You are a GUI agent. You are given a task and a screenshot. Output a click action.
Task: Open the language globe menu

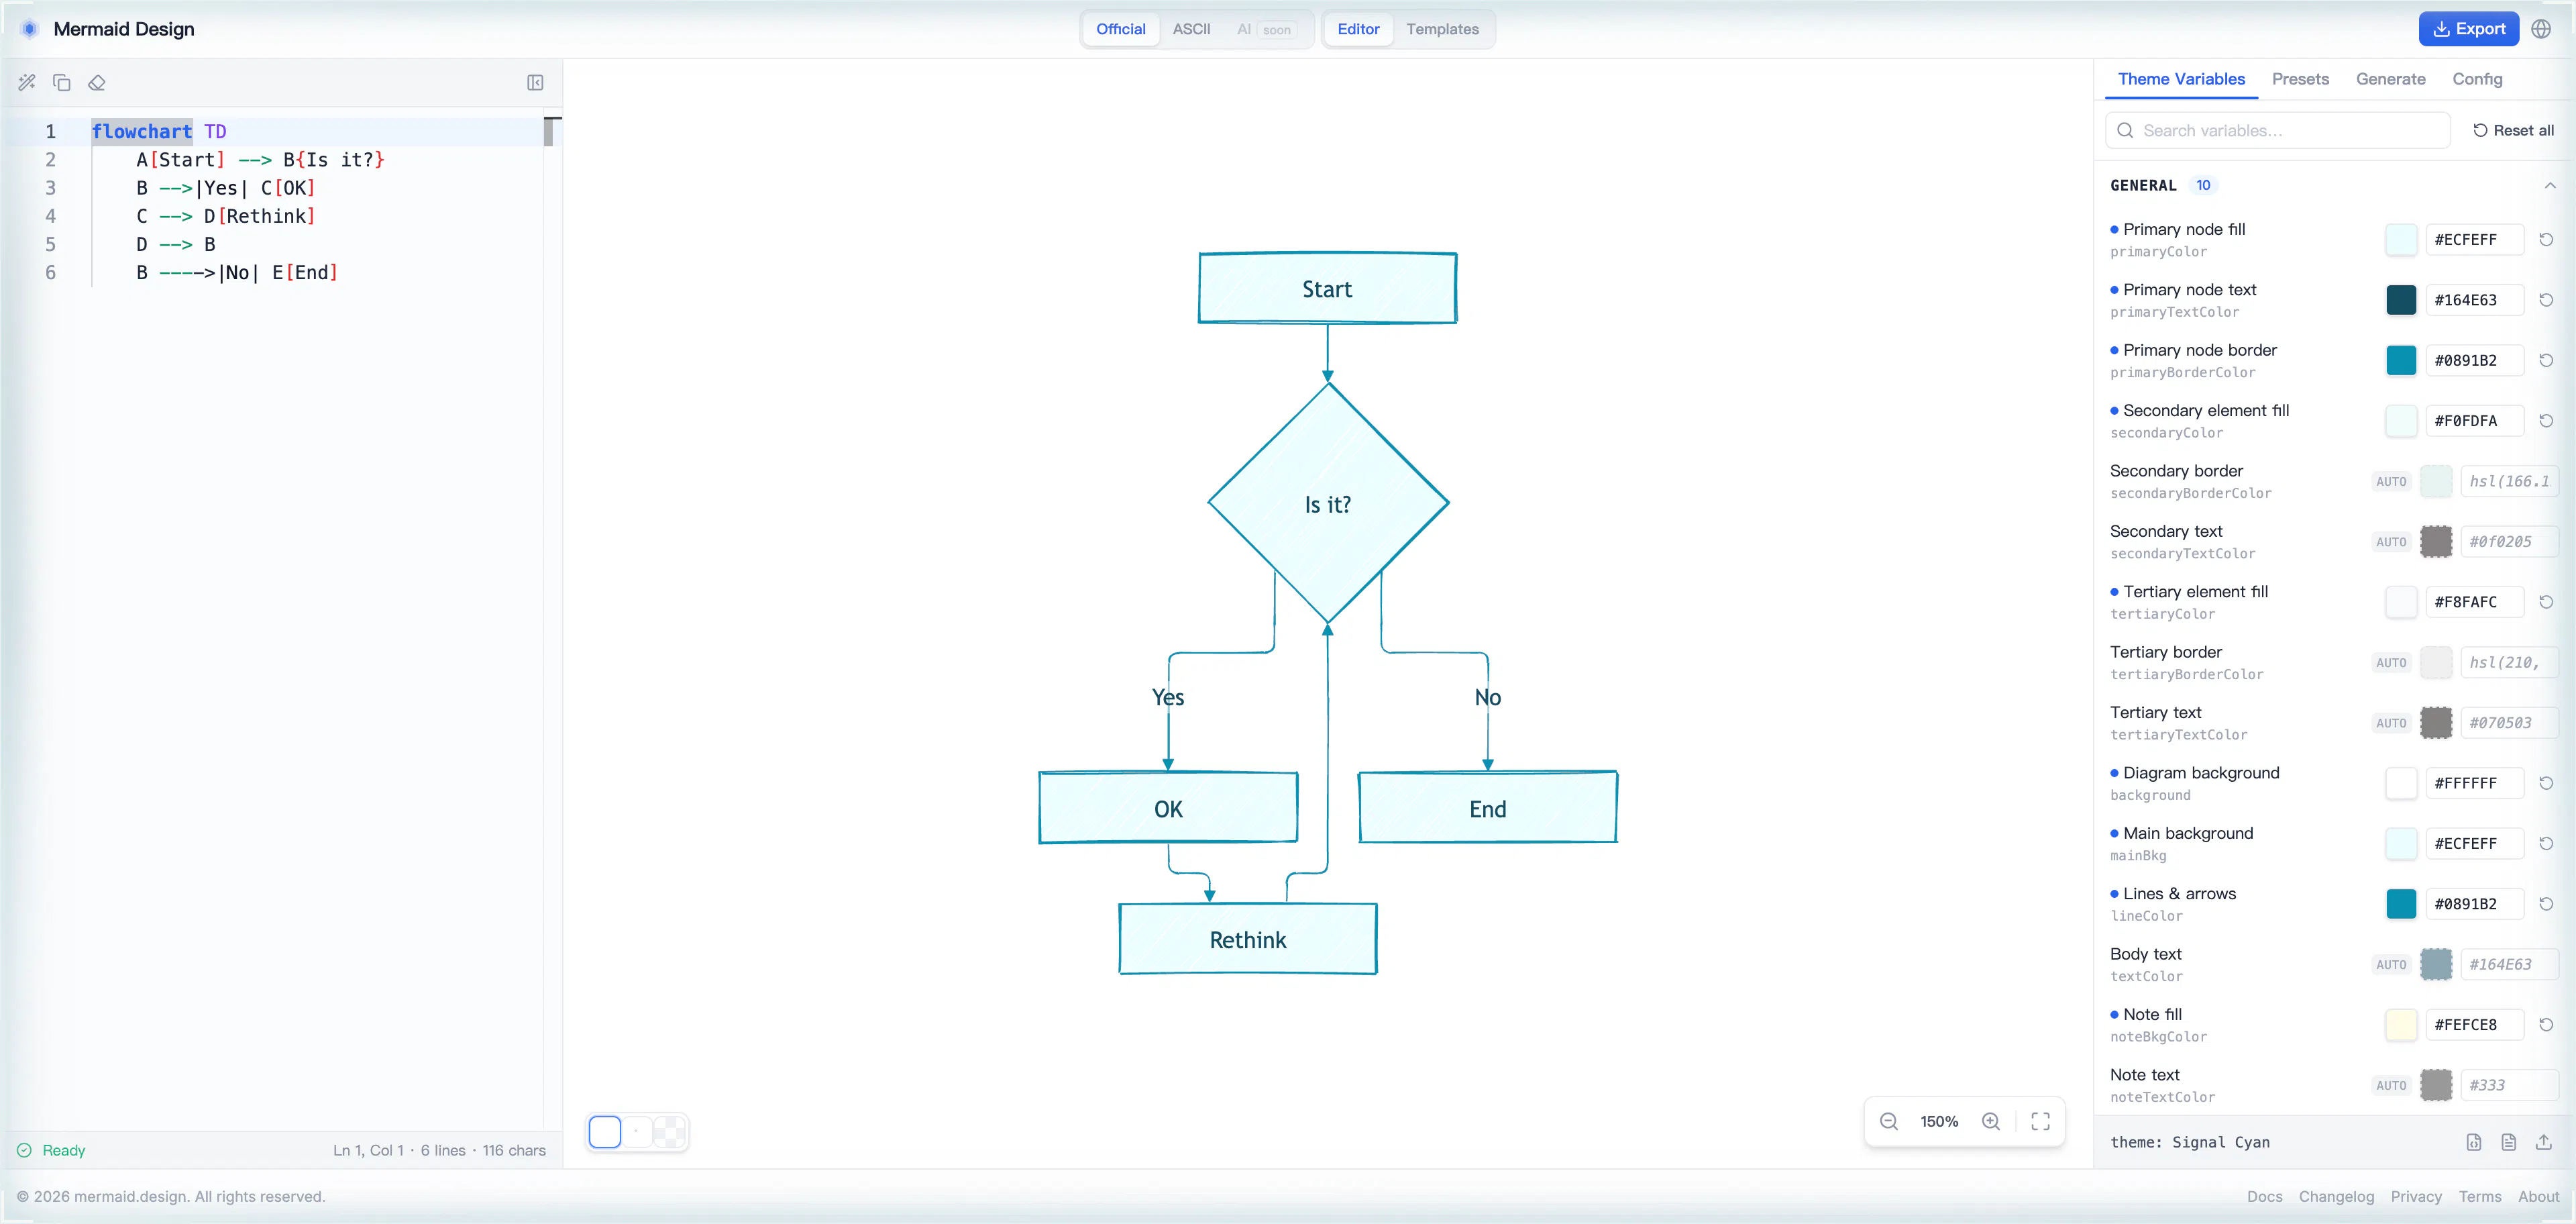[2541, 29]
